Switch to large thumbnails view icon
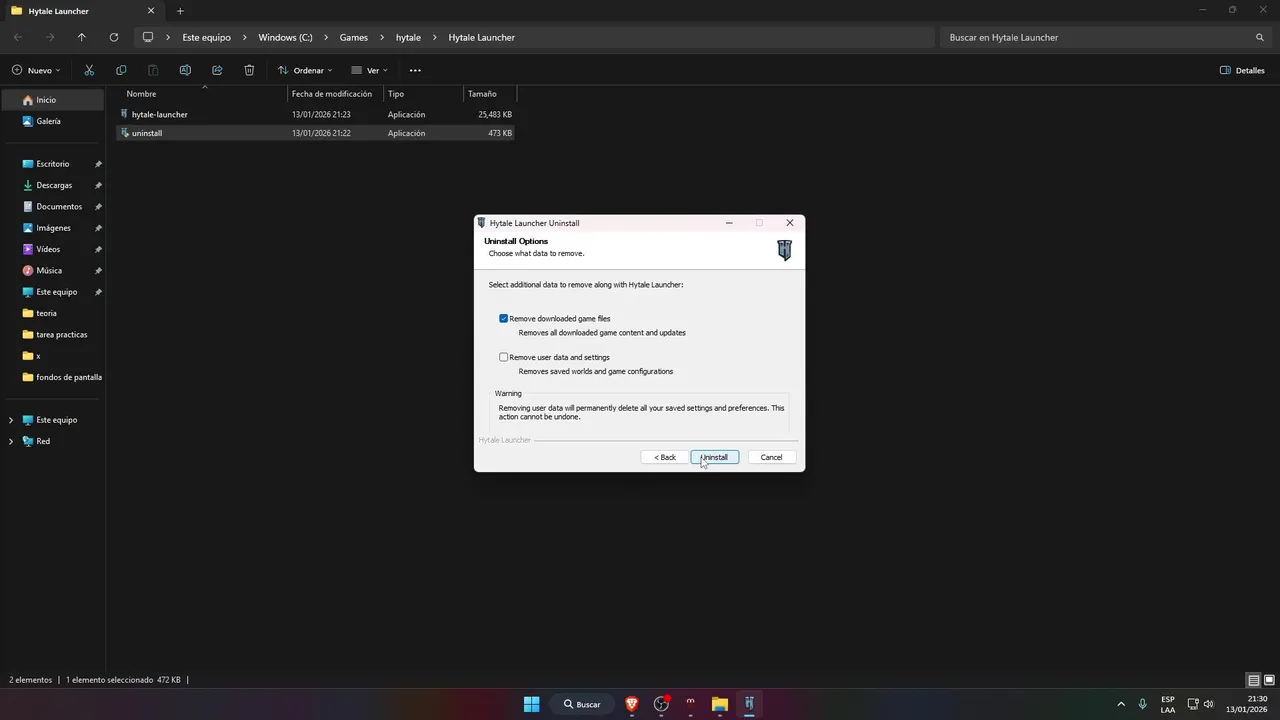This screenshot has width=1280, height=720. [x=1269, y=680]
